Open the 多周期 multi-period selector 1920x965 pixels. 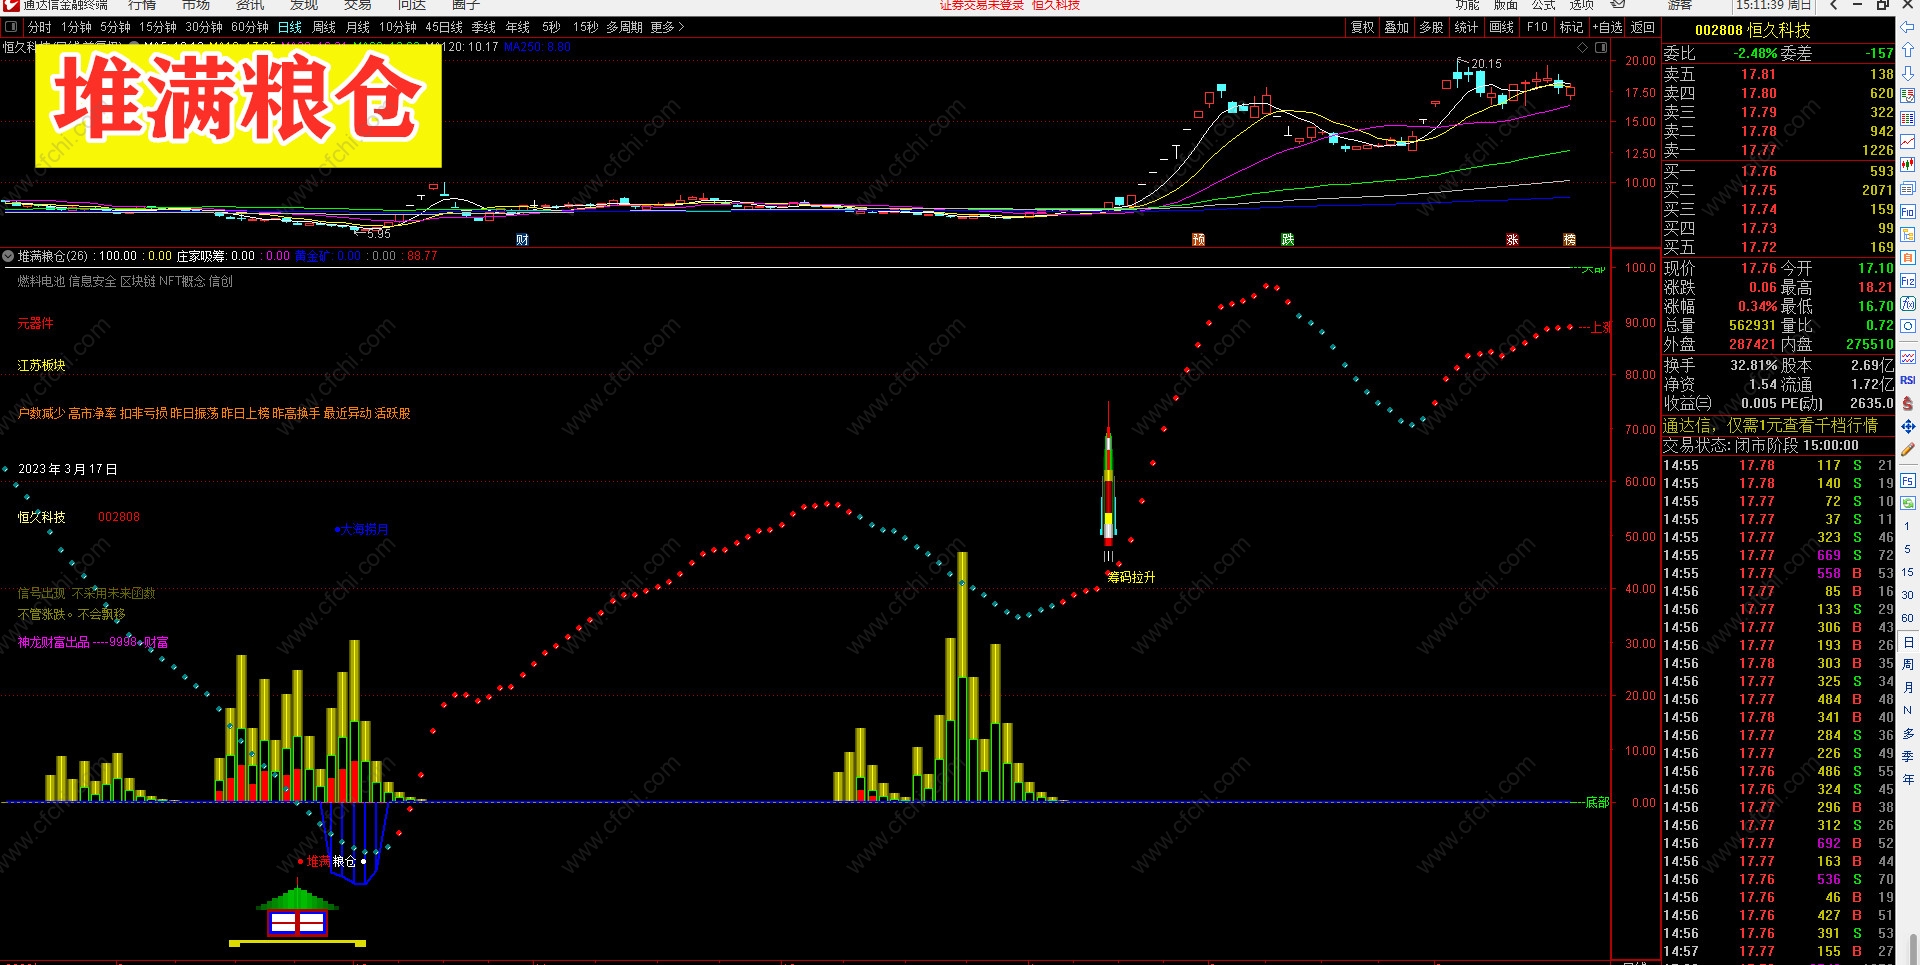click(x=624, y=27)
